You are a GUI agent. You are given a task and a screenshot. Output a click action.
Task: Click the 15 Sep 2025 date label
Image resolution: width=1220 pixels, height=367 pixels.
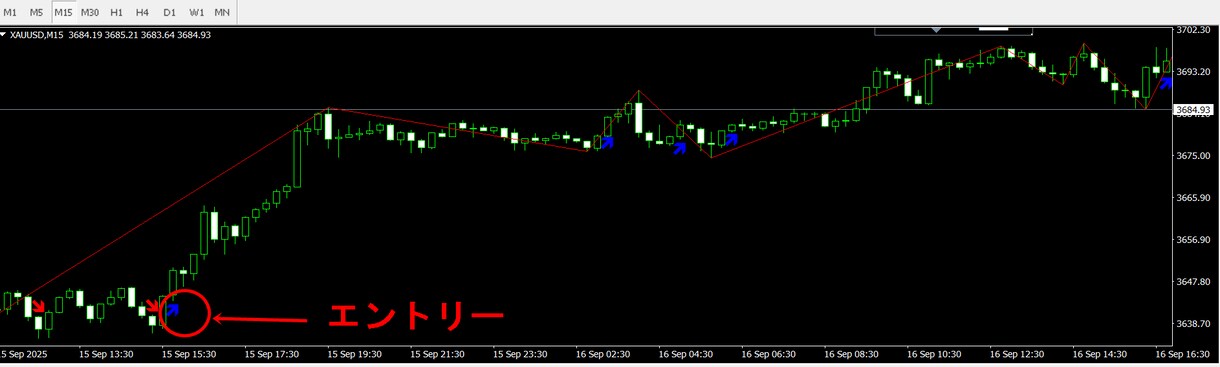click(24, 354)
